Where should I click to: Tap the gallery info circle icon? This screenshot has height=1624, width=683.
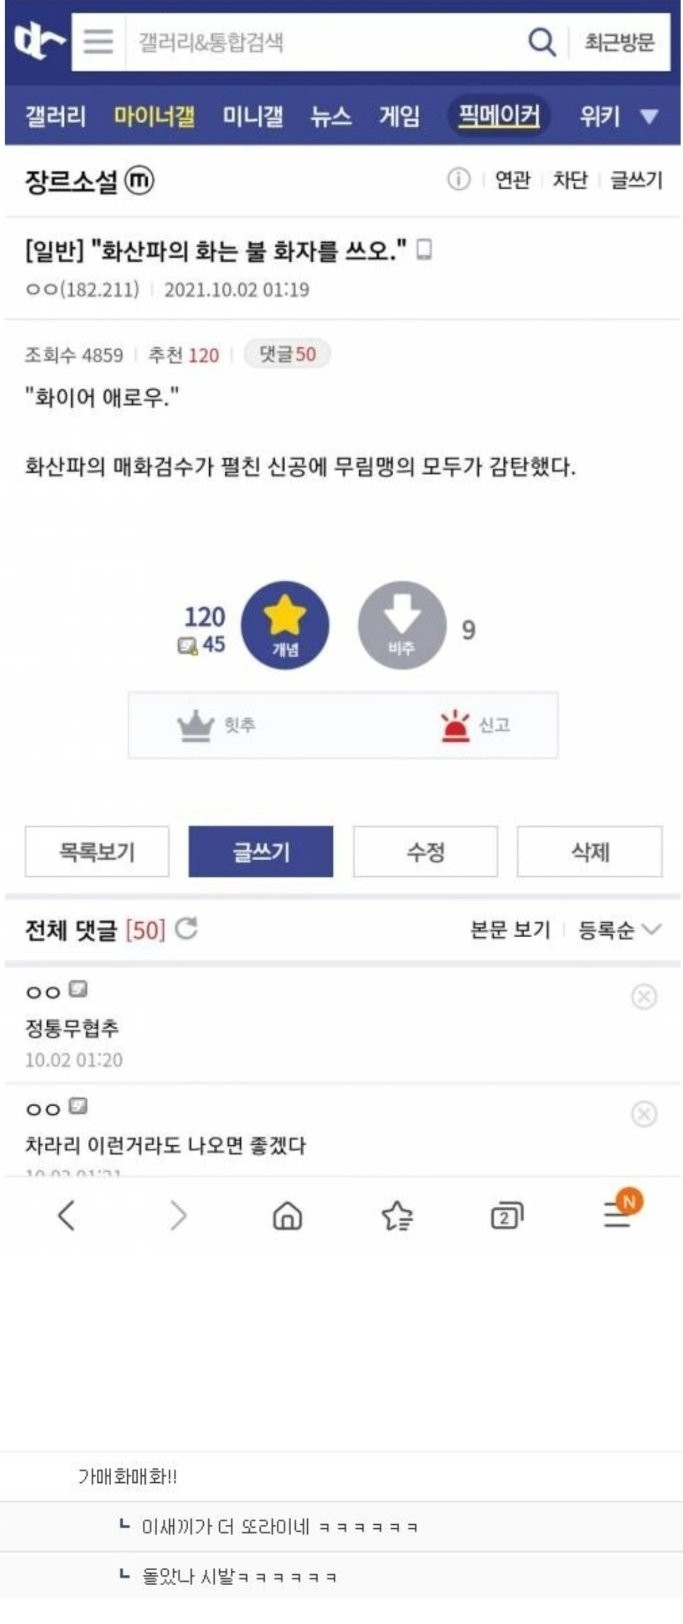458,179
